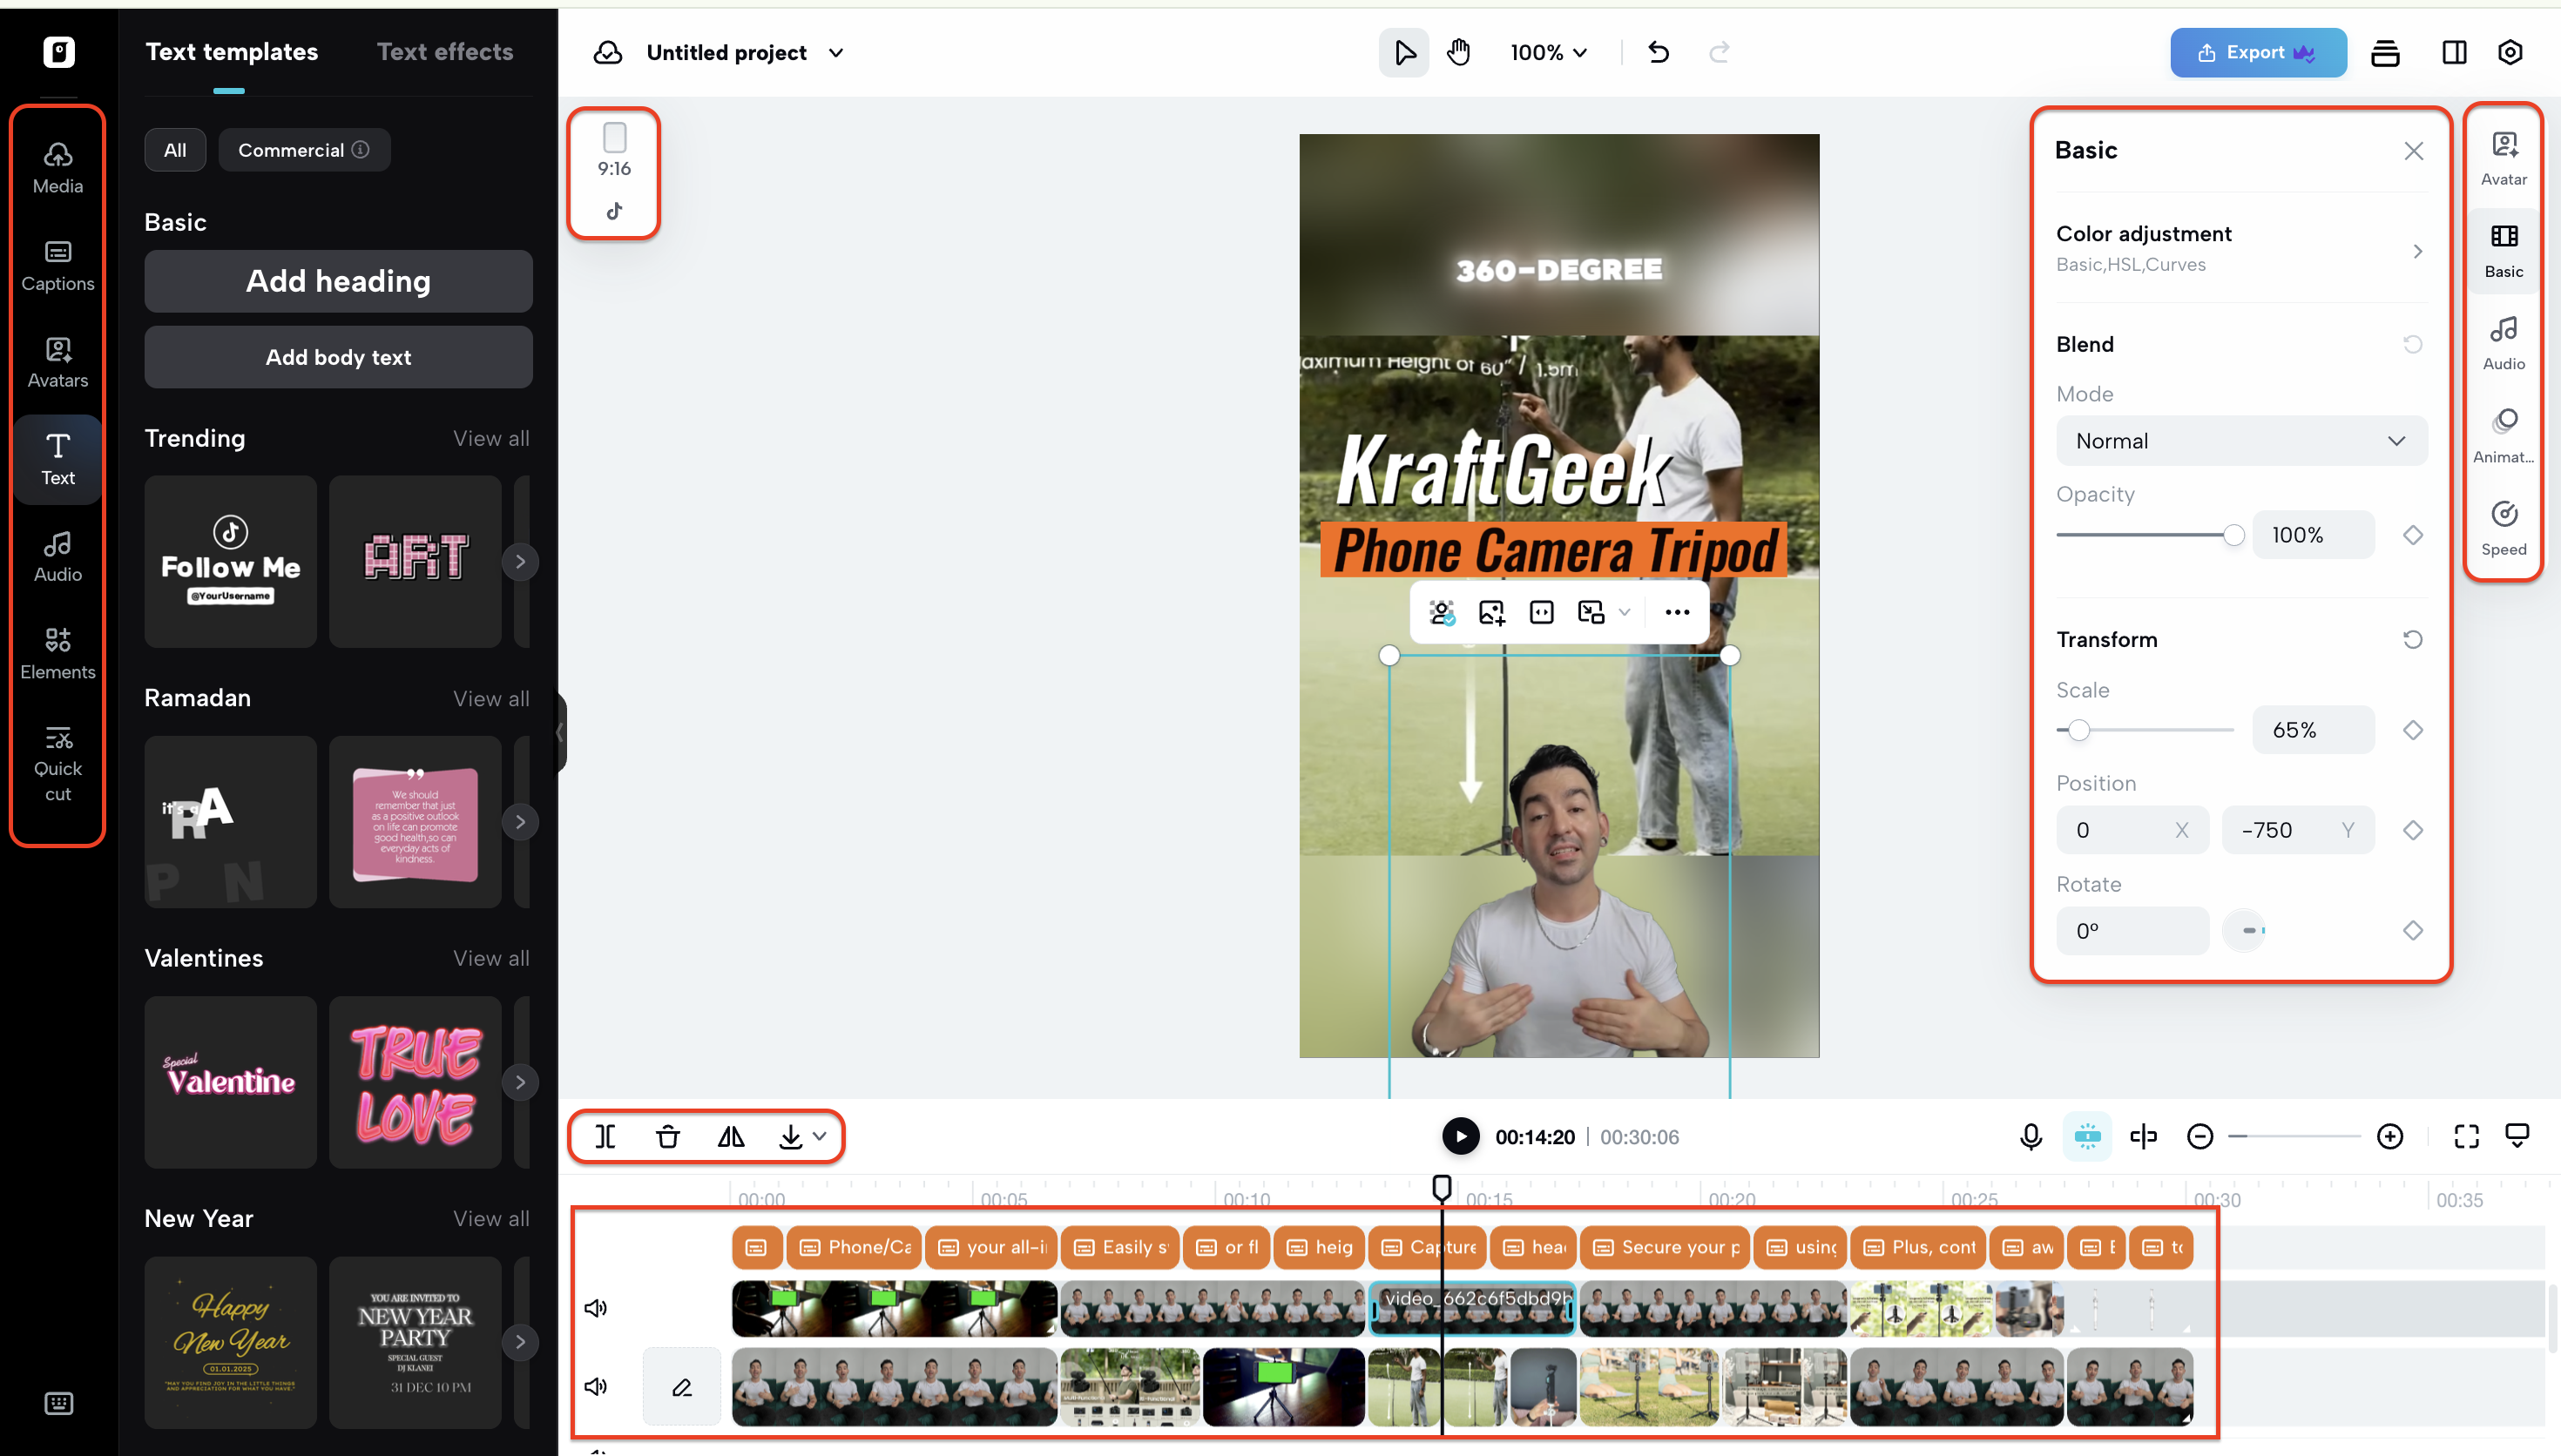This screenshot has width=2561, height=1456.
Task: Open the Quick cut panel
Action: 57,763
